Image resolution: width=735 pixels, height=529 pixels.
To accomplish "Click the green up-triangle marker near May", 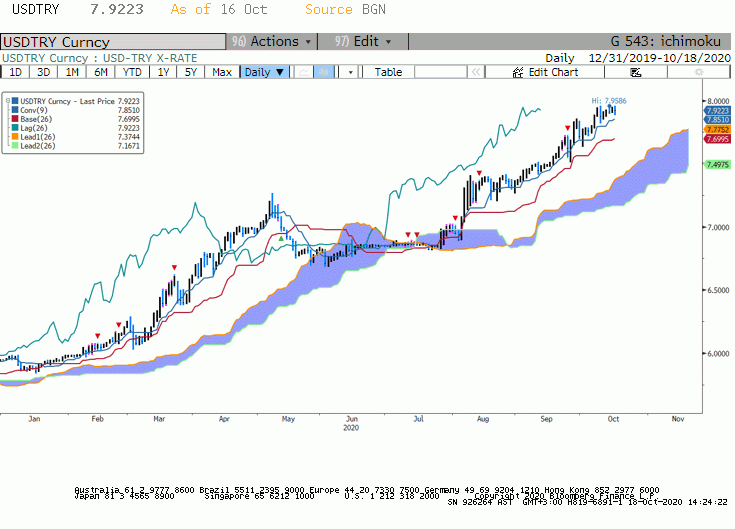I will tap(281, 238).
